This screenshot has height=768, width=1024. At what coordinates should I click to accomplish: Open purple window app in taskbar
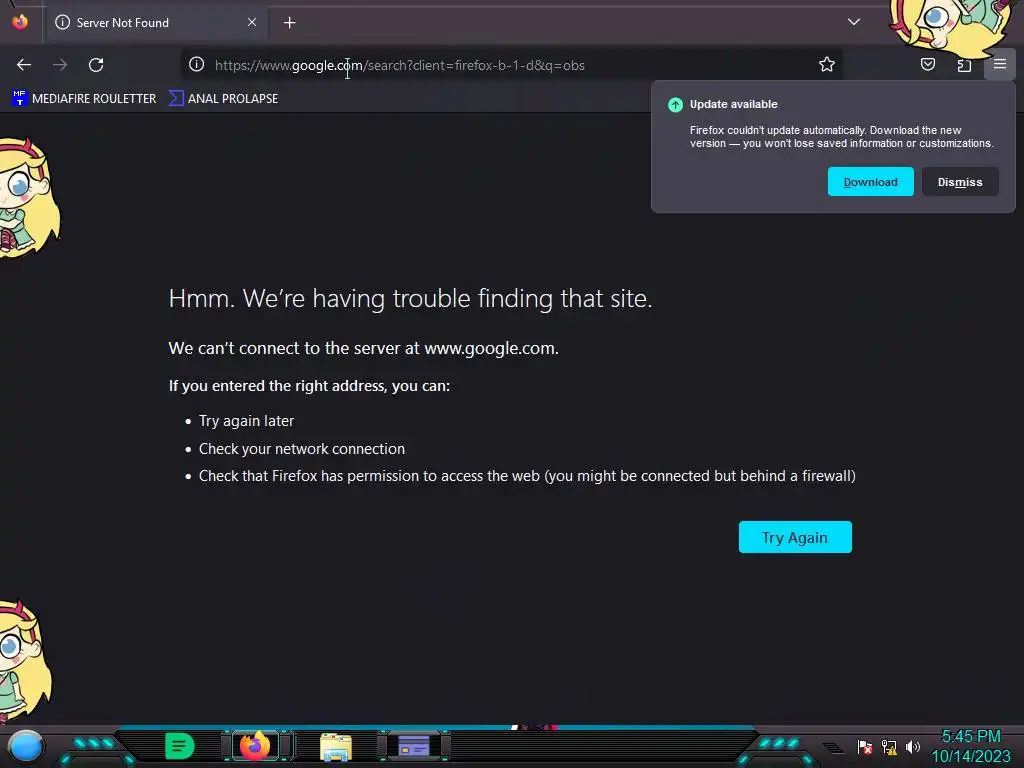[x=413, y=745]
